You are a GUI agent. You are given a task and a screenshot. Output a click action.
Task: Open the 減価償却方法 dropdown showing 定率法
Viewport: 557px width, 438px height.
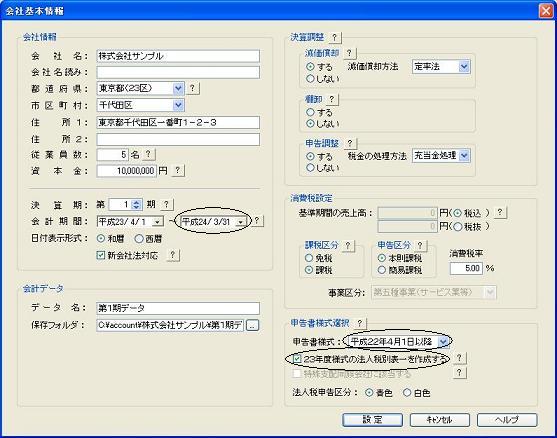tap(464, 66)
